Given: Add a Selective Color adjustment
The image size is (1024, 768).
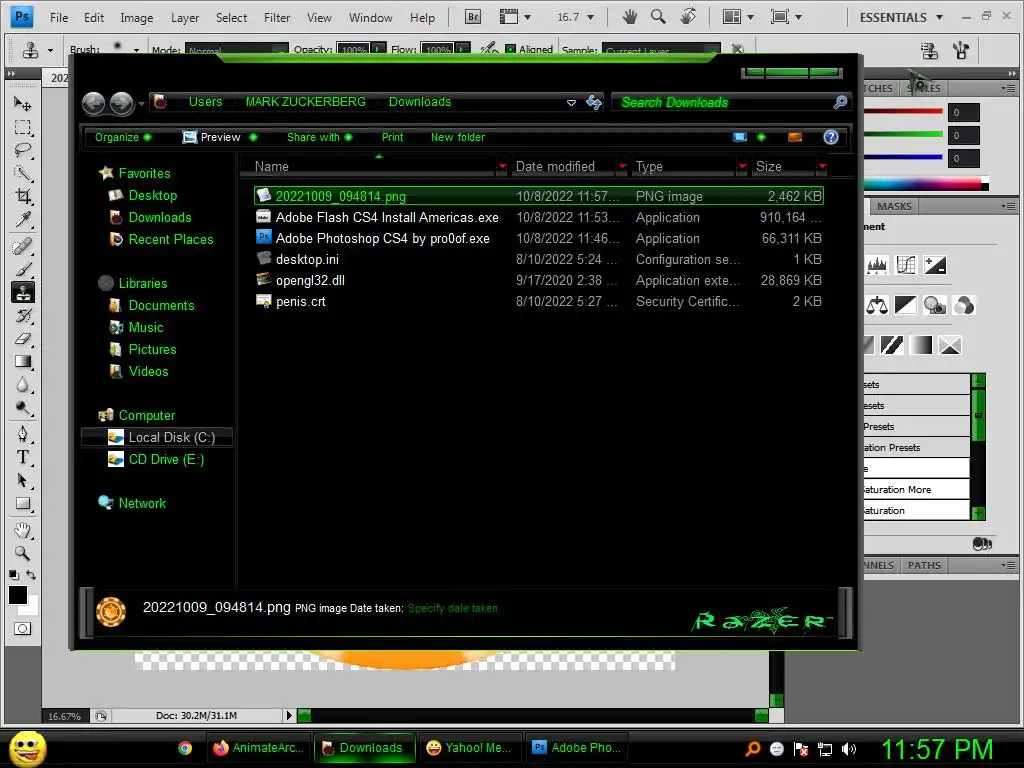Looking at the screenshot, I should (x=950, y=345).
